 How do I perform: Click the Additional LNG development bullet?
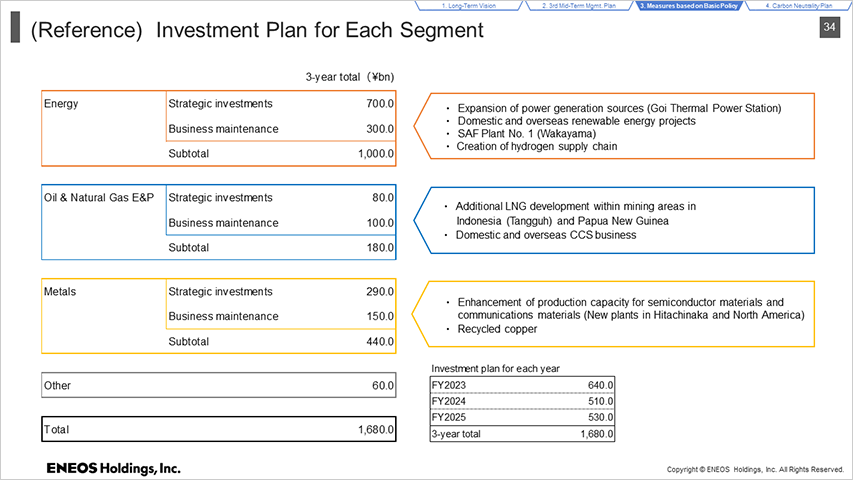pos(576,213)
